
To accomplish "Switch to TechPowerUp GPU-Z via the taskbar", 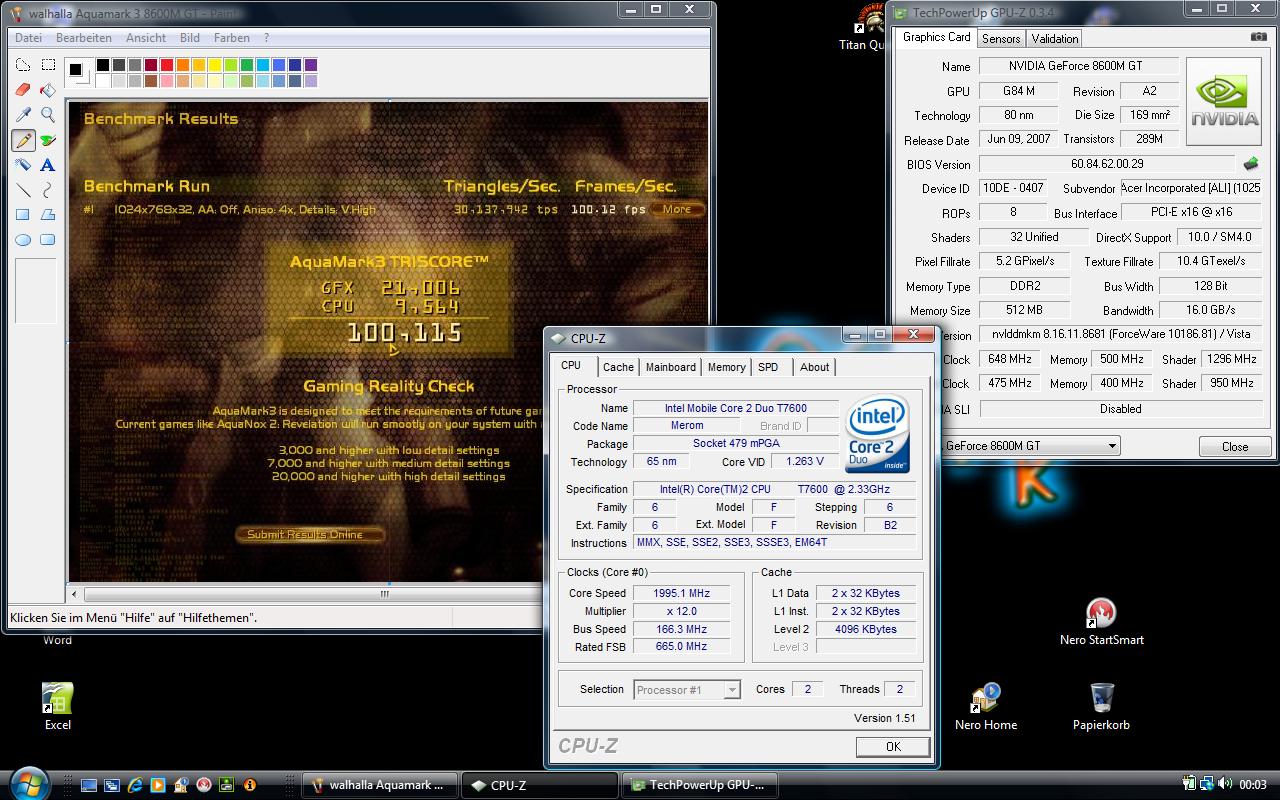I will click(699, 785).
